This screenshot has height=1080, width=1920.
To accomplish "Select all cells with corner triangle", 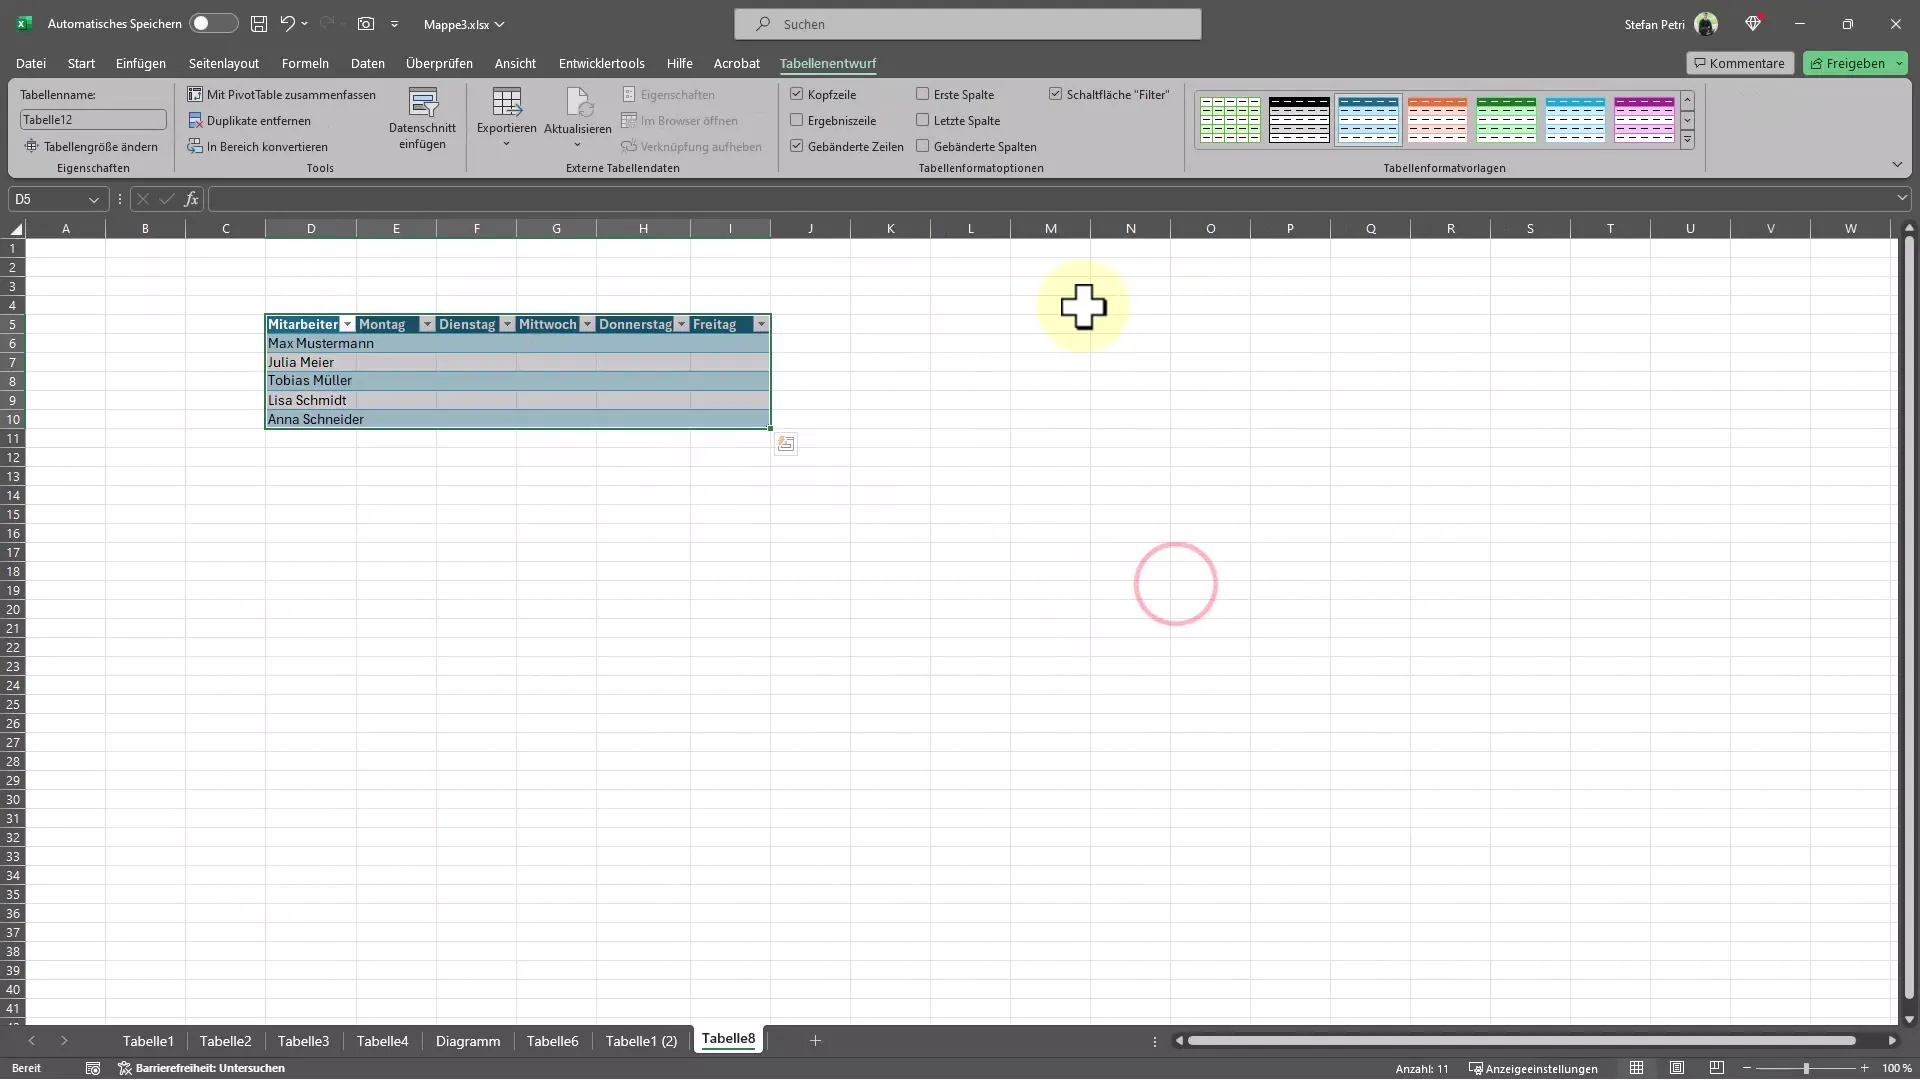I will (x=15, y=229).
